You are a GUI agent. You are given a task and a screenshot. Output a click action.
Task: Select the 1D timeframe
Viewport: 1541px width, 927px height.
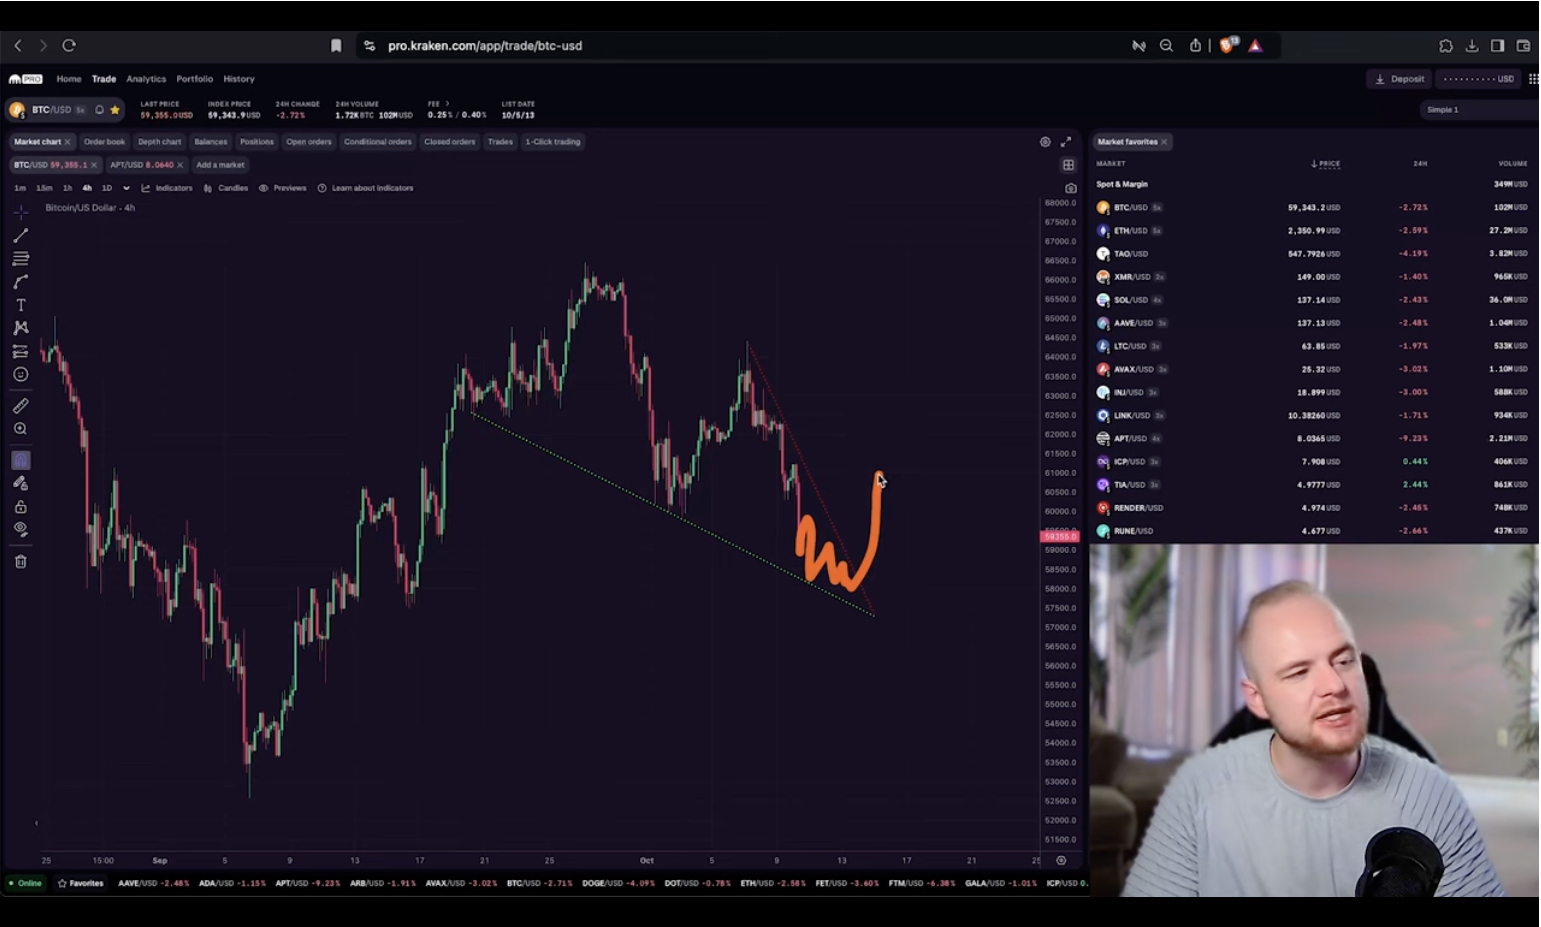coord(107,188)
